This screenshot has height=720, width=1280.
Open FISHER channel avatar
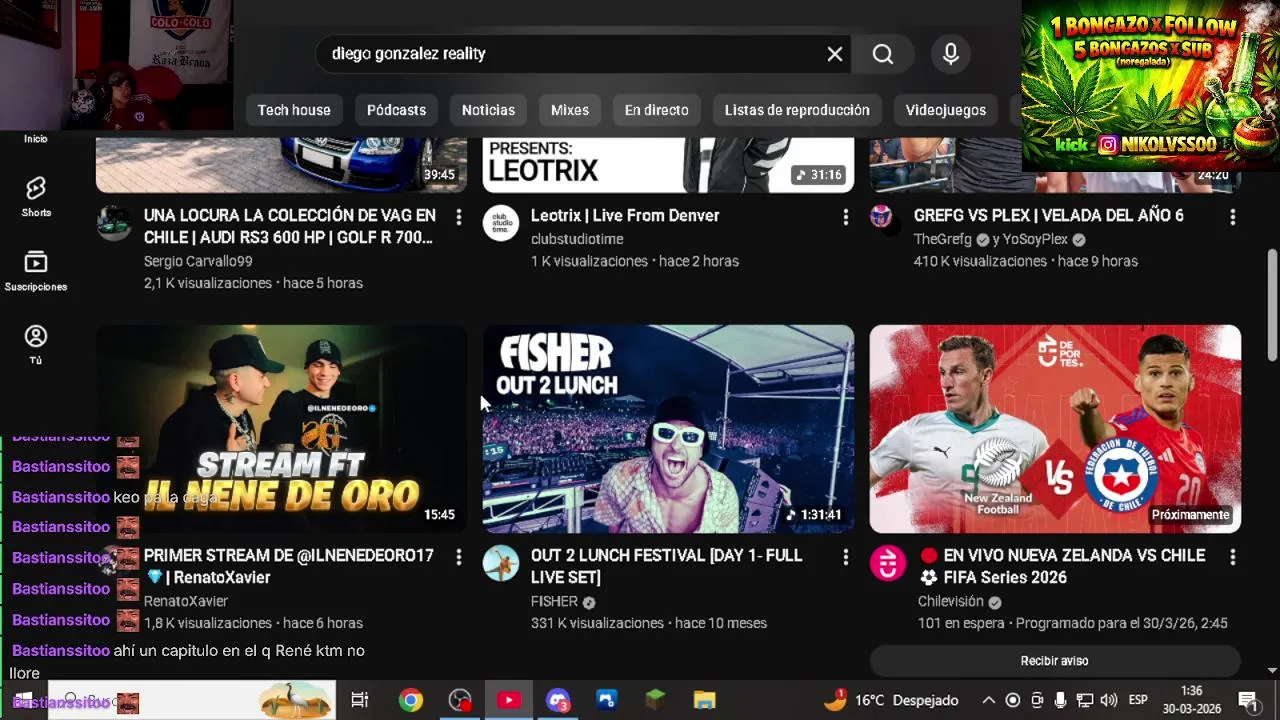[501, 563]
